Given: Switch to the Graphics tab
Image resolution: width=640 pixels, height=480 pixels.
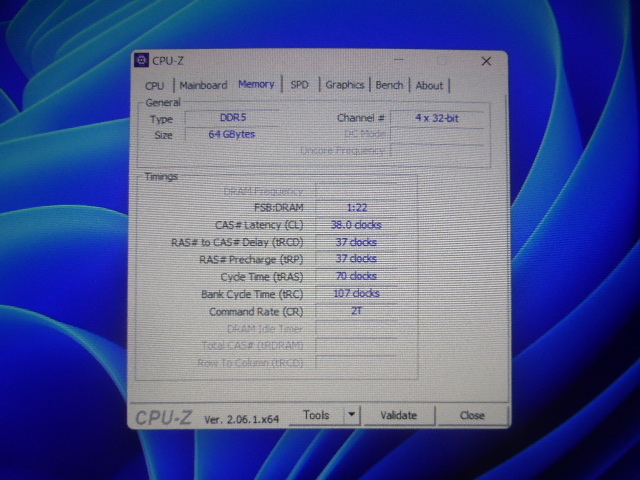Looking at the screenshot, I should click(x=344, y=85).
